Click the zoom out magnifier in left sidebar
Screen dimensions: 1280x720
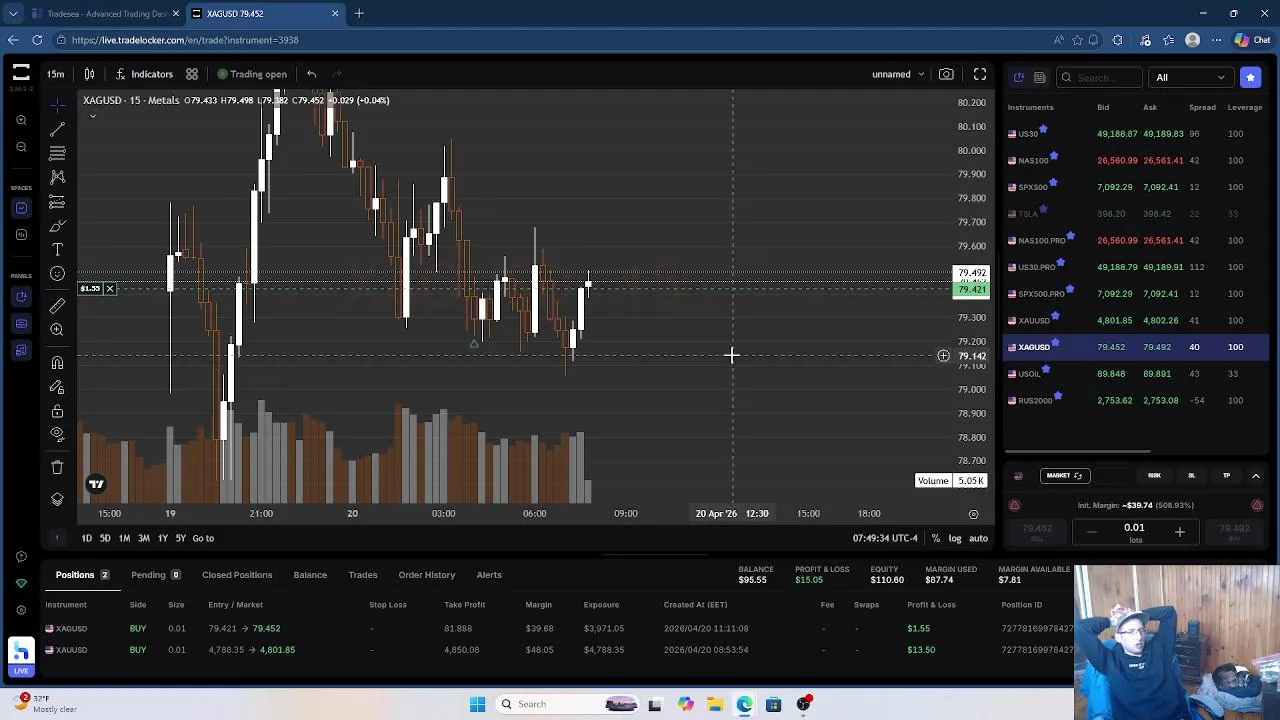point(21,147)
